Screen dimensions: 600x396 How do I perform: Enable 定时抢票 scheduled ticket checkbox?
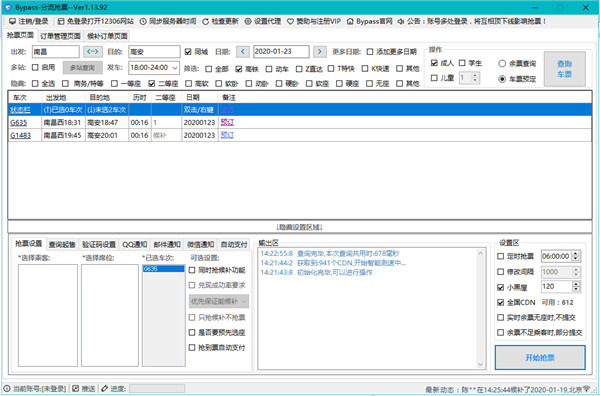[x=500, y=256]
